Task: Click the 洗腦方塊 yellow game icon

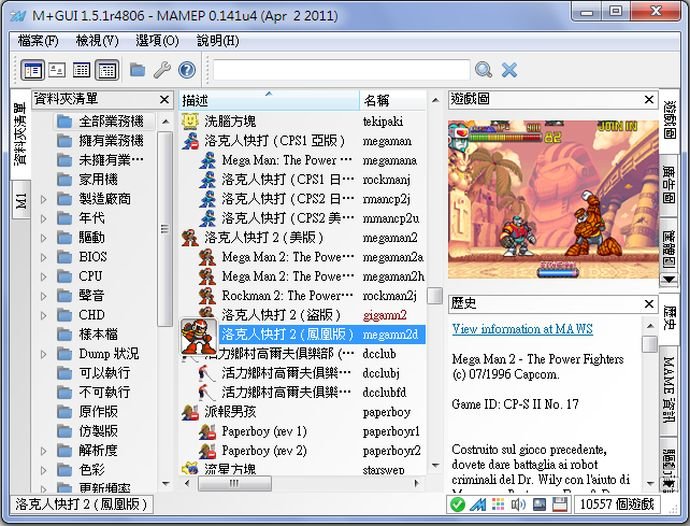Action: click(x=190, y=121)
